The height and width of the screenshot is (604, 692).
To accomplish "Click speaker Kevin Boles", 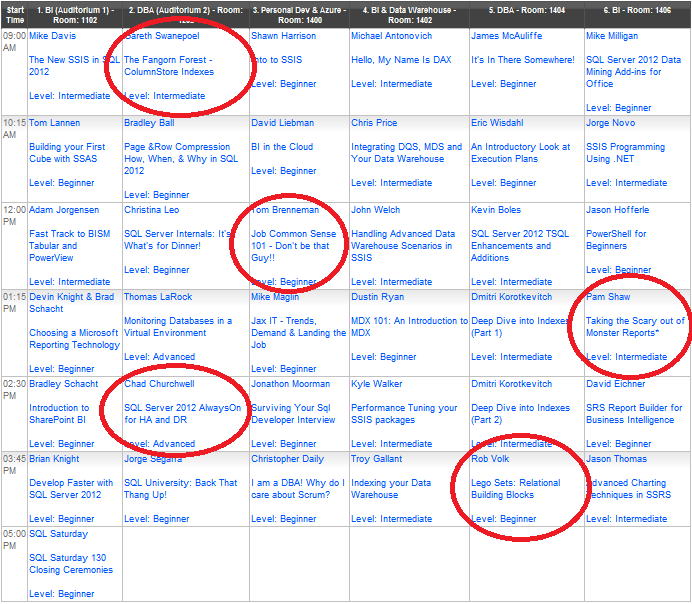I will [x=496, y=210].
